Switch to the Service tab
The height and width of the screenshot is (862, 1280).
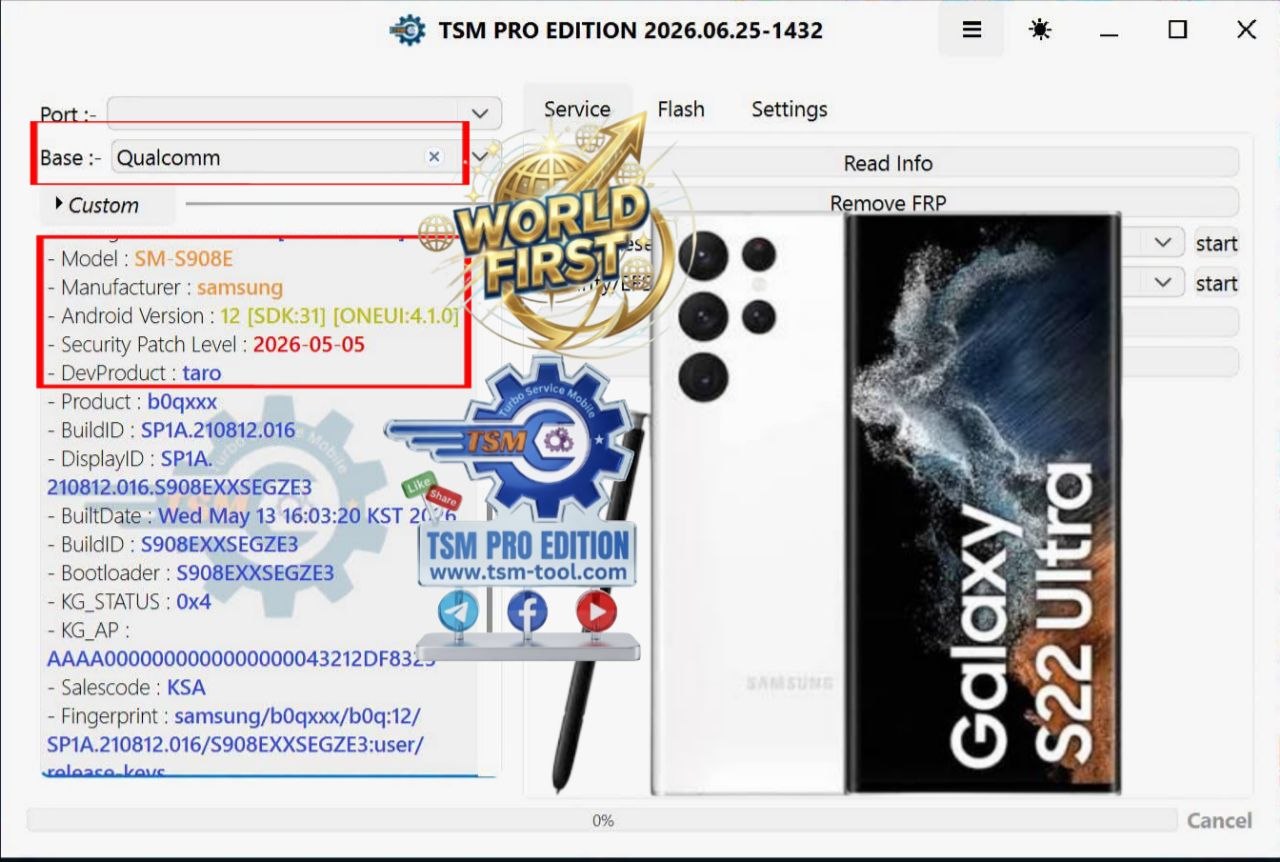(x=577, y=109)
